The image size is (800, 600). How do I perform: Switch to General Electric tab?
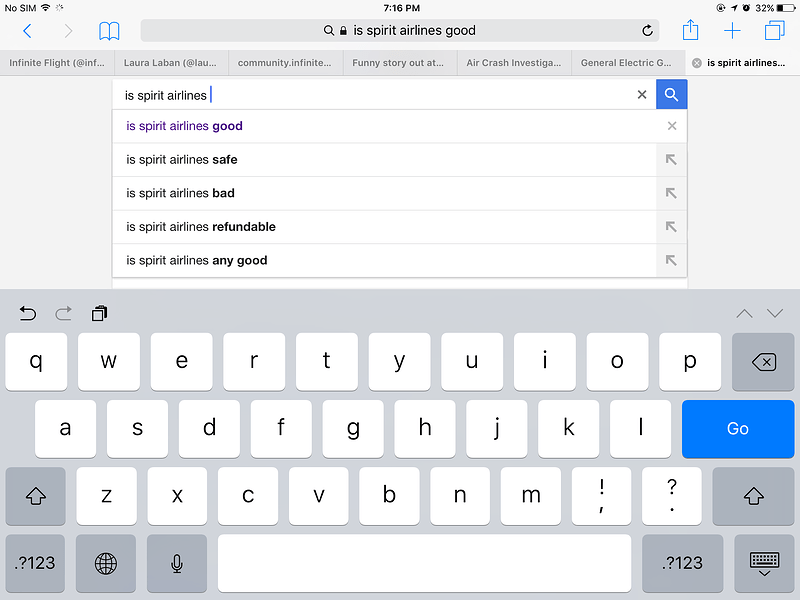coord(627,63)
